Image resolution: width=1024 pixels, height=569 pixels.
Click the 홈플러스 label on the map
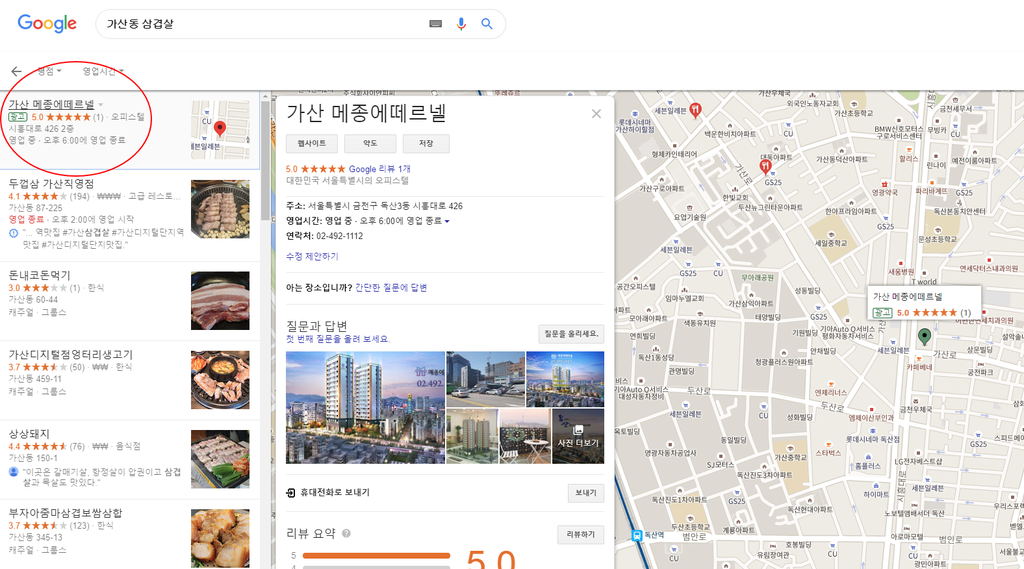pos(868,466)
